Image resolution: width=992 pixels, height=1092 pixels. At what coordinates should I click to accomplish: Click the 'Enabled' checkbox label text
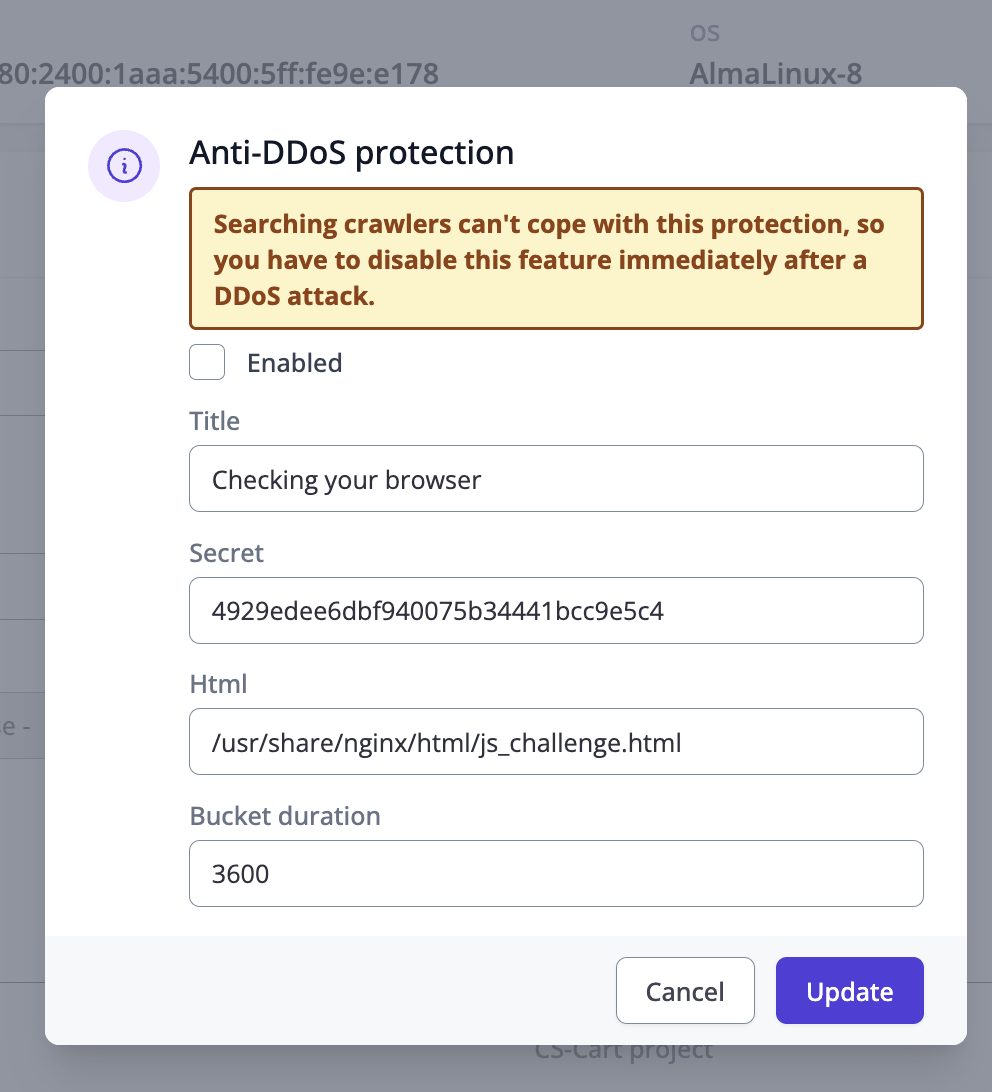[x=294, y=363]
